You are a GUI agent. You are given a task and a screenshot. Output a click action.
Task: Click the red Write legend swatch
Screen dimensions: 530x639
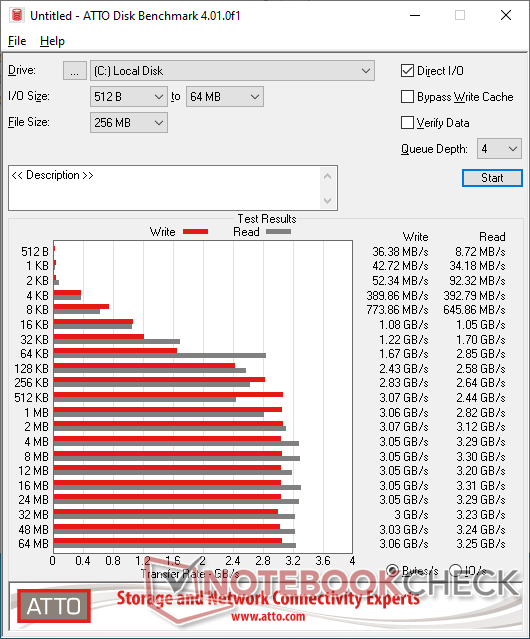click(x=196, y=232)
